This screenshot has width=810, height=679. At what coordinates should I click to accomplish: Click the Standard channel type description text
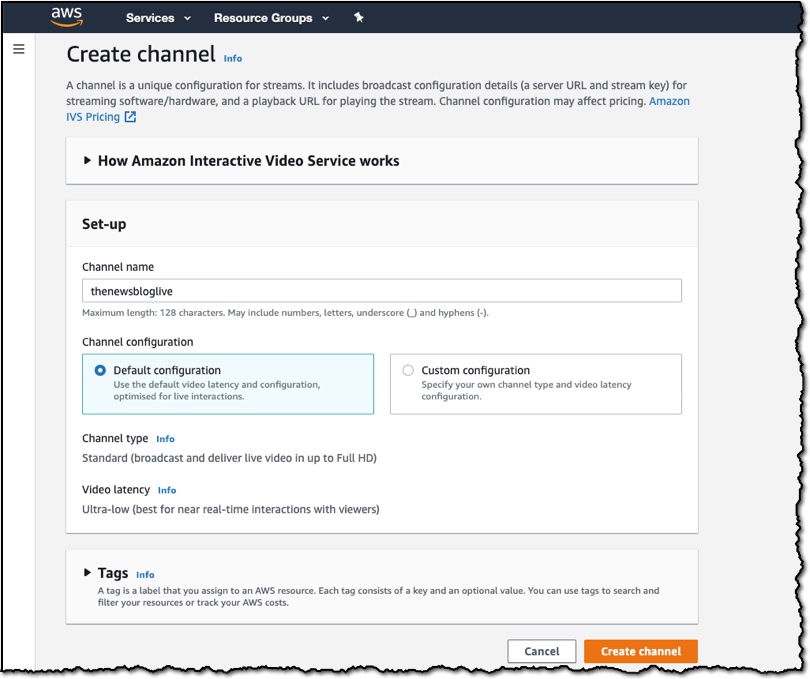click(229, 458)
